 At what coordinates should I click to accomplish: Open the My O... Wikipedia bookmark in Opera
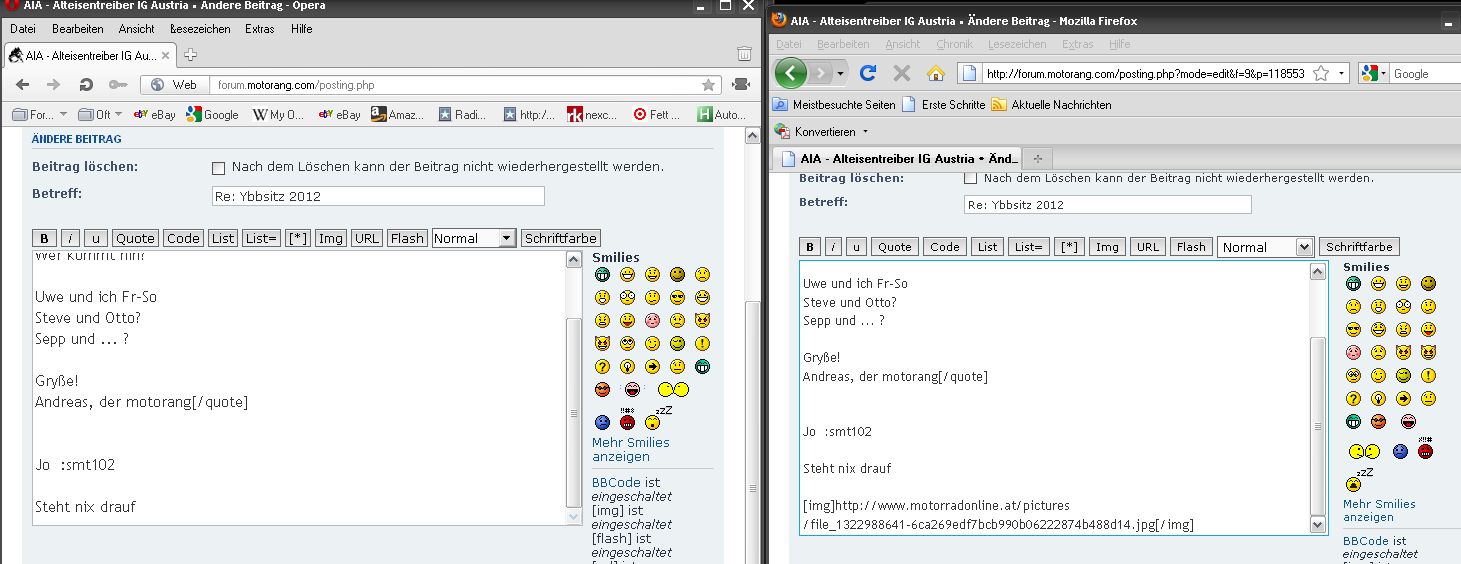click(278, 114)
